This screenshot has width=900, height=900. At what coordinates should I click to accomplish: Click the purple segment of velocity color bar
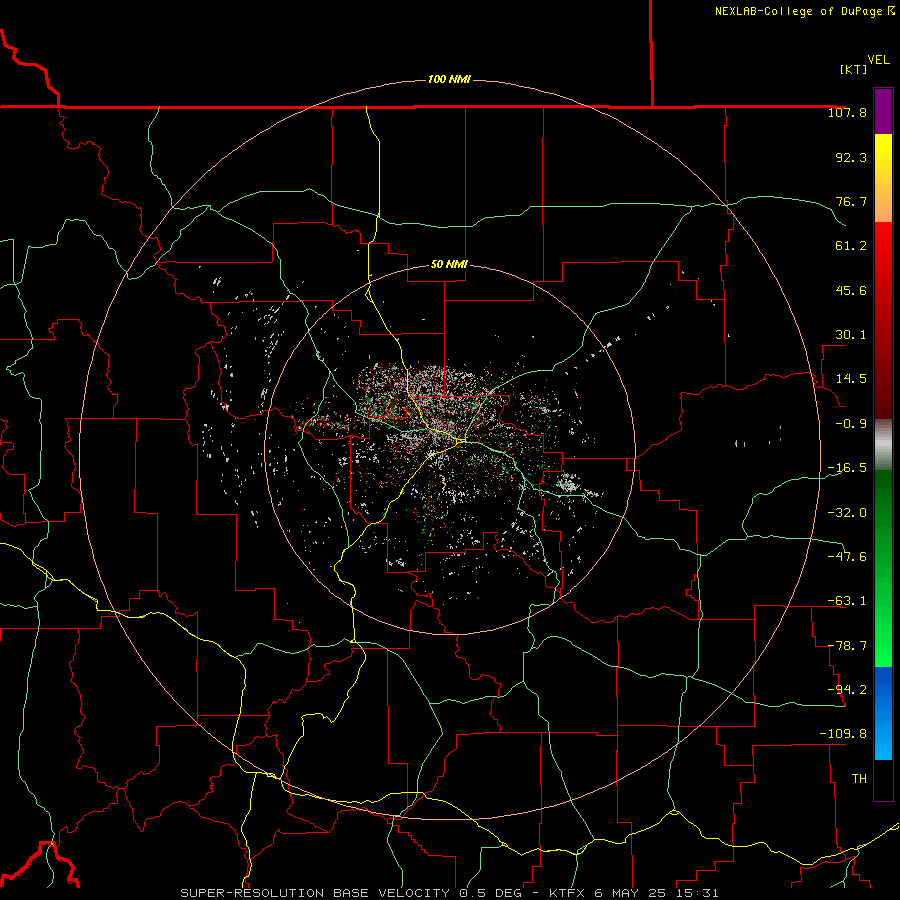pyautogui.click(x=883, y=111)
